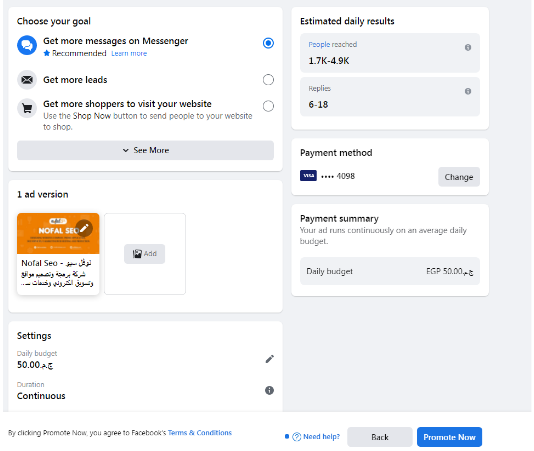Show info about People reached

468,47
